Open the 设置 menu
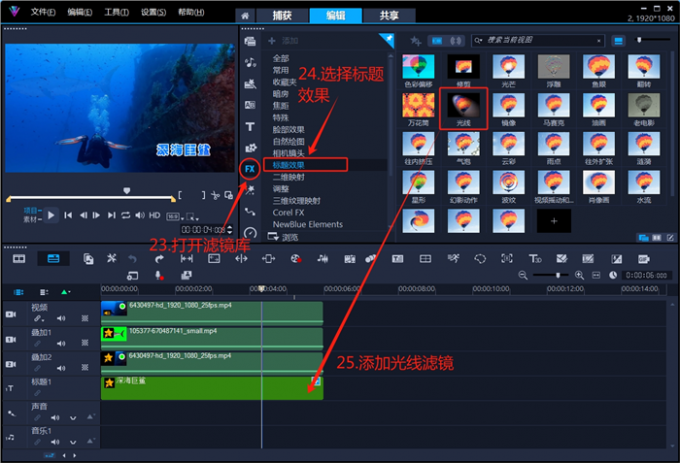Image resolution: width=680 pixels, height=463 pixels. click(x=154, y=12)
